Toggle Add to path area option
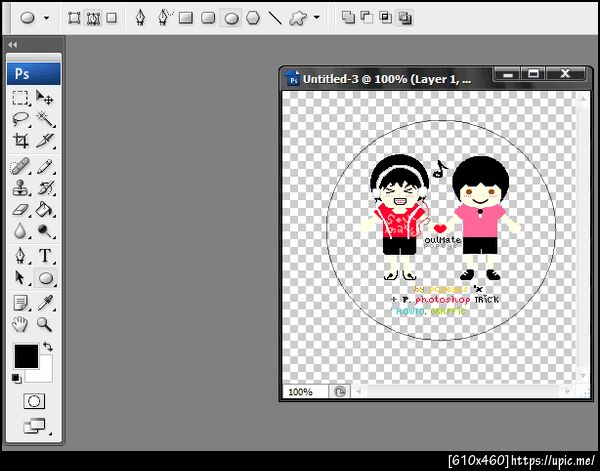Viewport: 600px width, 471px height. point(348,17)
